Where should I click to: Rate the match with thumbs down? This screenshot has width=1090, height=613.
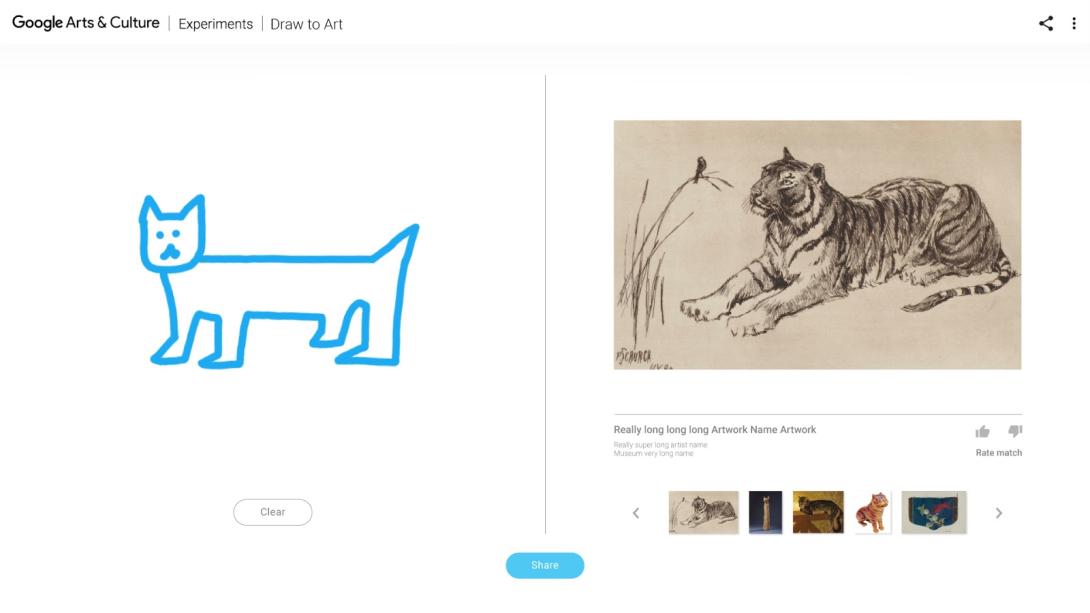click(x=1015, y=432)
